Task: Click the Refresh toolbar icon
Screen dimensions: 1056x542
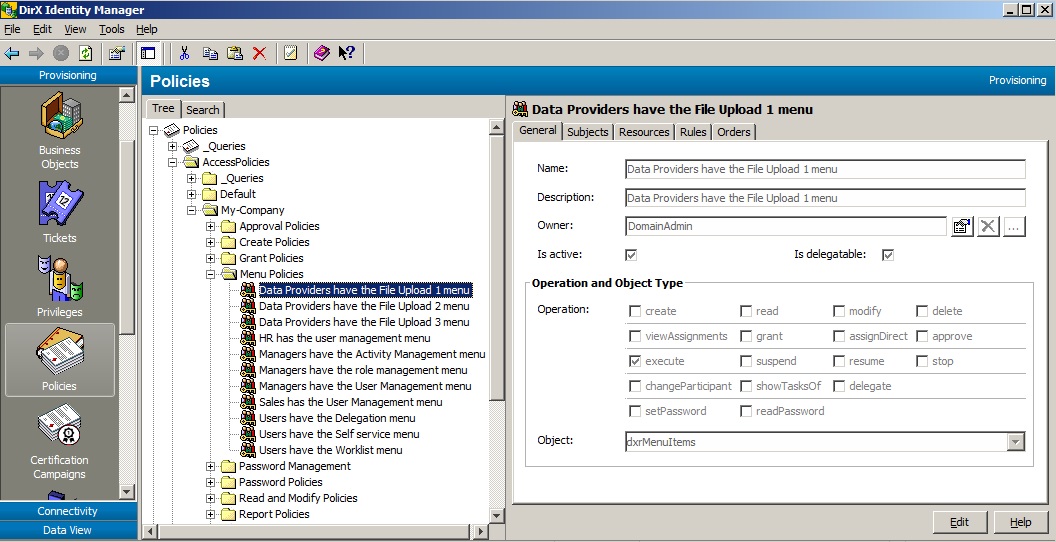Action: 86,53
